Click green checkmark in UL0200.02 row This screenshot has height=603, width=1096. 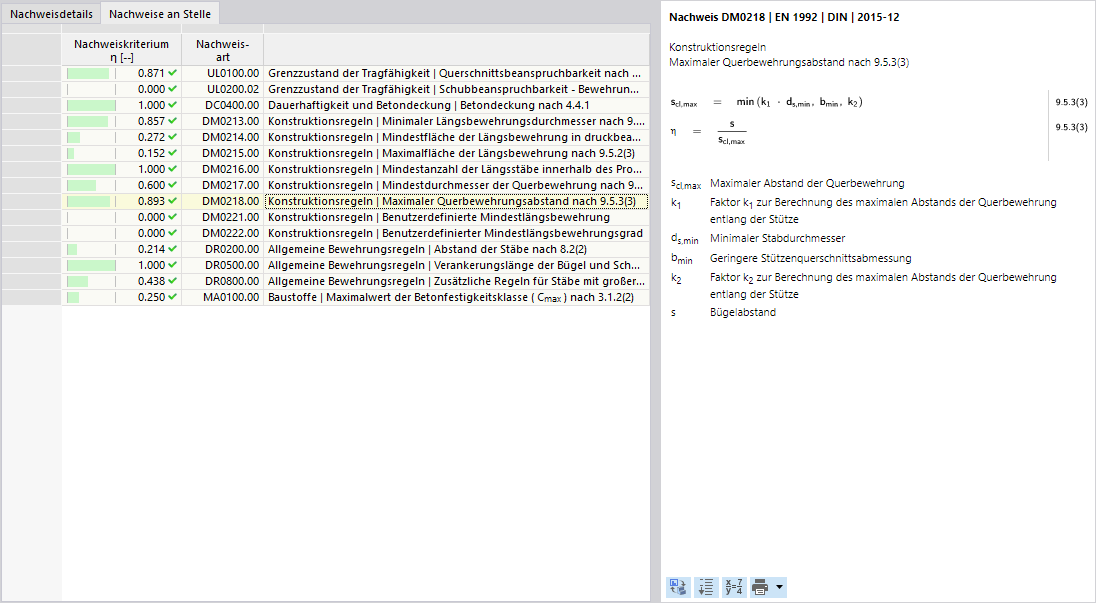[173, 89]
